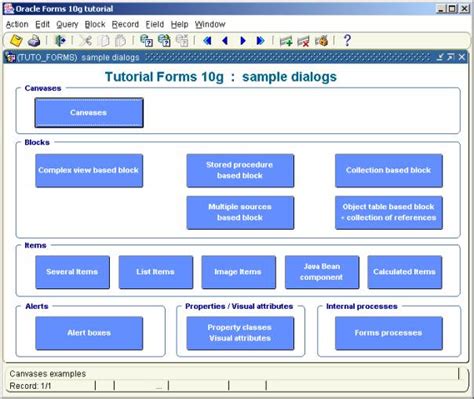
Task: Click the Execute Query toolbar icon
Action: 164,41
